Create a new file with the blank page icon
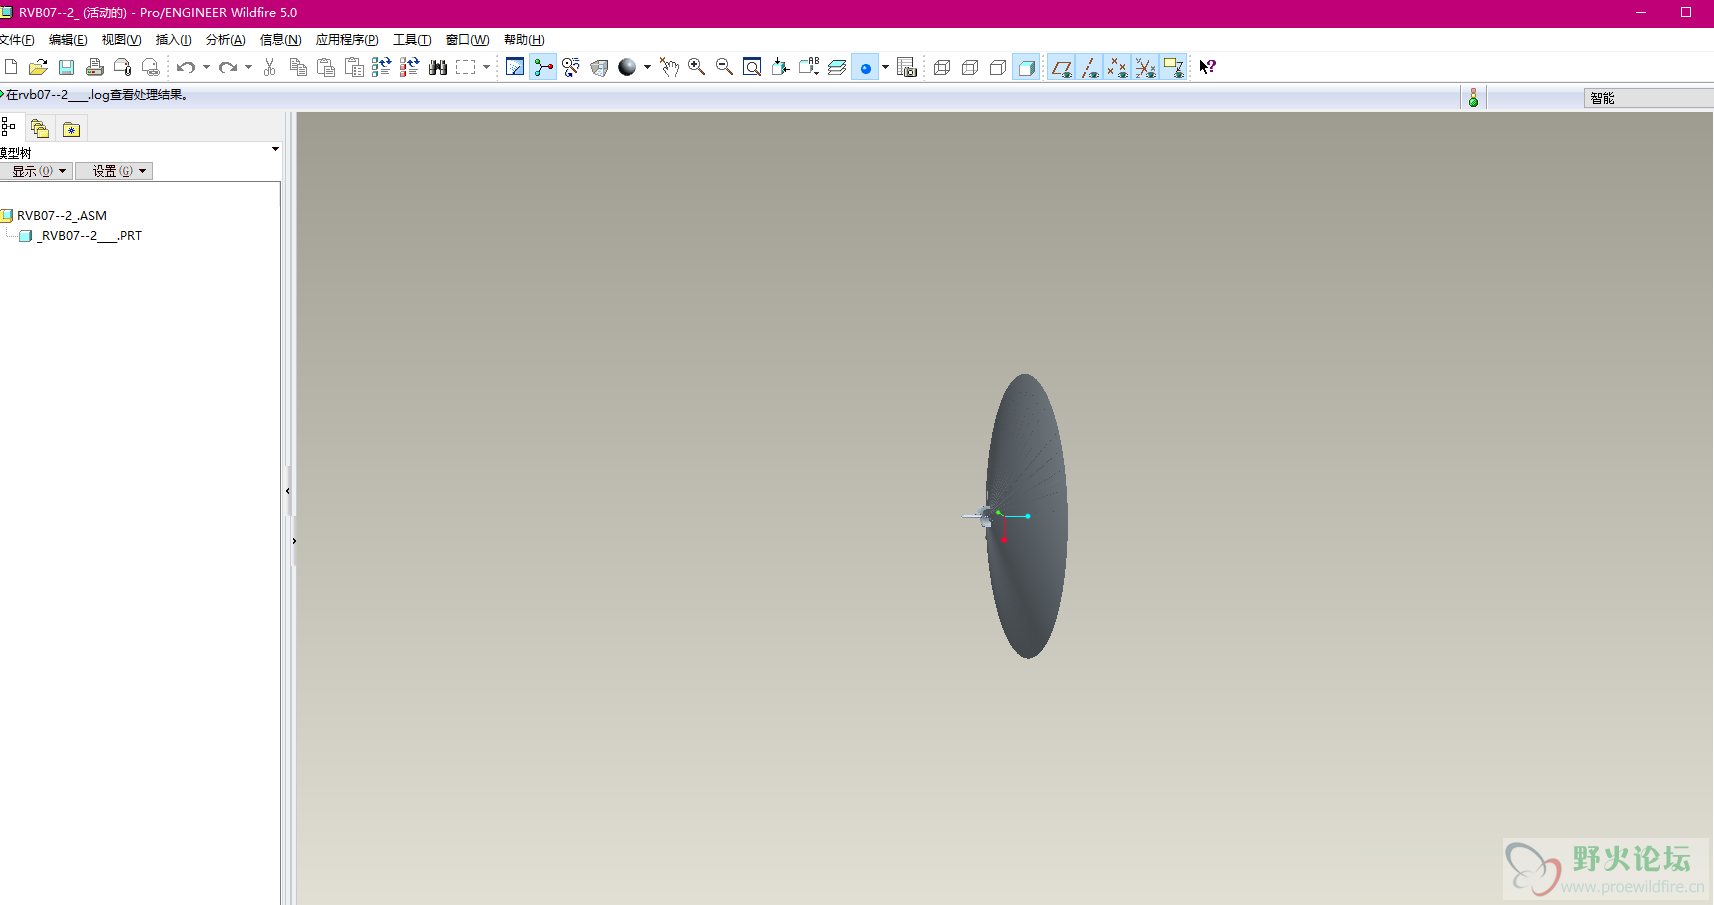1714x905 pixels. [11, 67]
